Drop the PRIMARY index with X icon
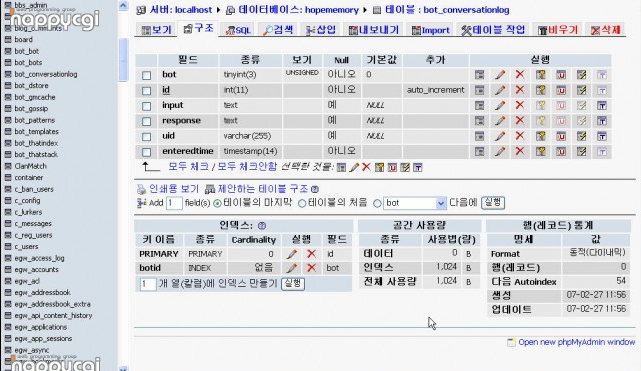The height and width of the screenshot is (371, 641). click(311, 254)
